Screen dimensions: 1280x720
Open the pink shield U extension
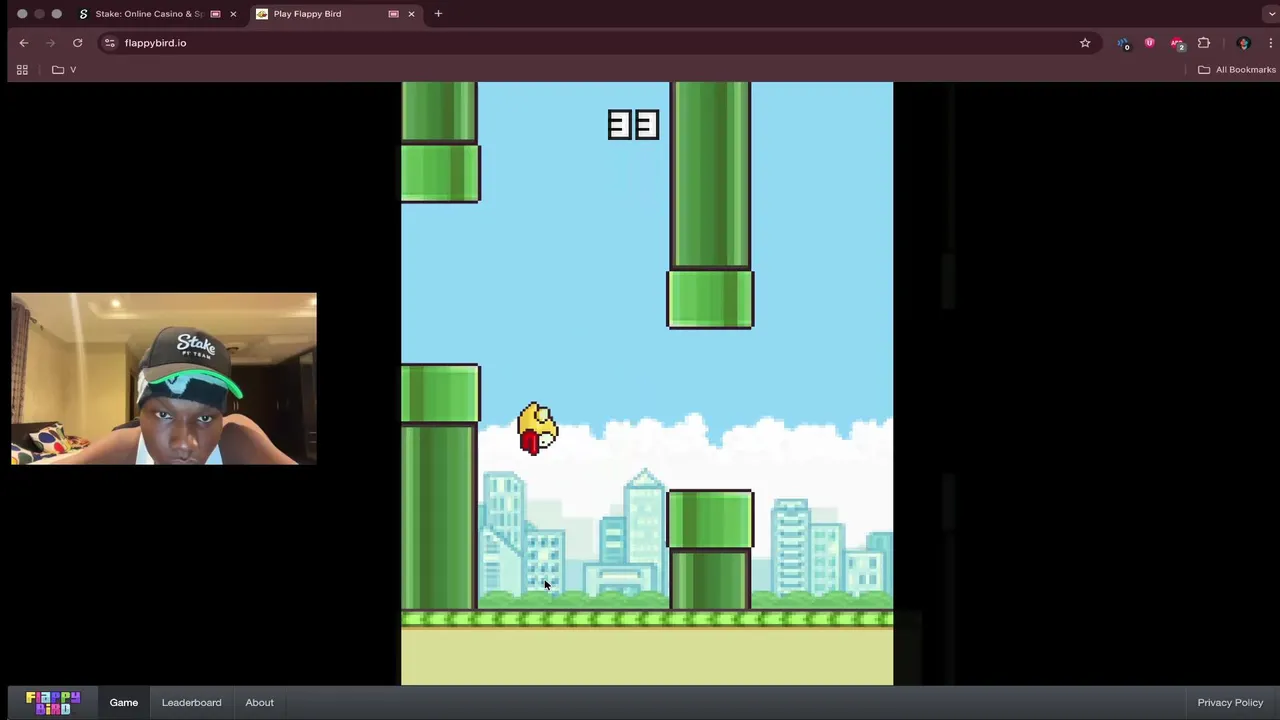(1149, 43)
